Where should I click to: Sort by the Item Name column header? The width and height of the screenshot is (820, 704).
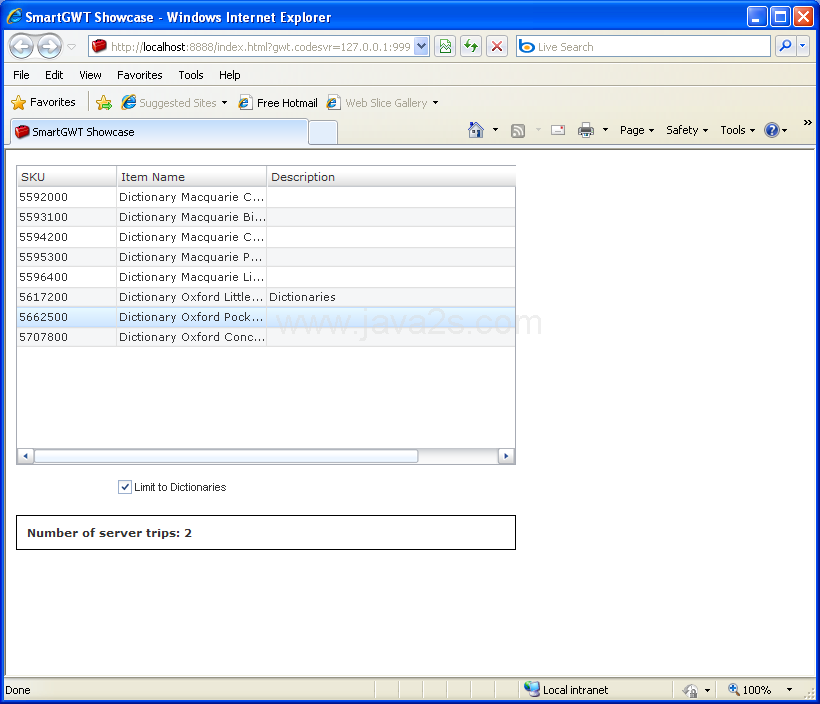191,177
